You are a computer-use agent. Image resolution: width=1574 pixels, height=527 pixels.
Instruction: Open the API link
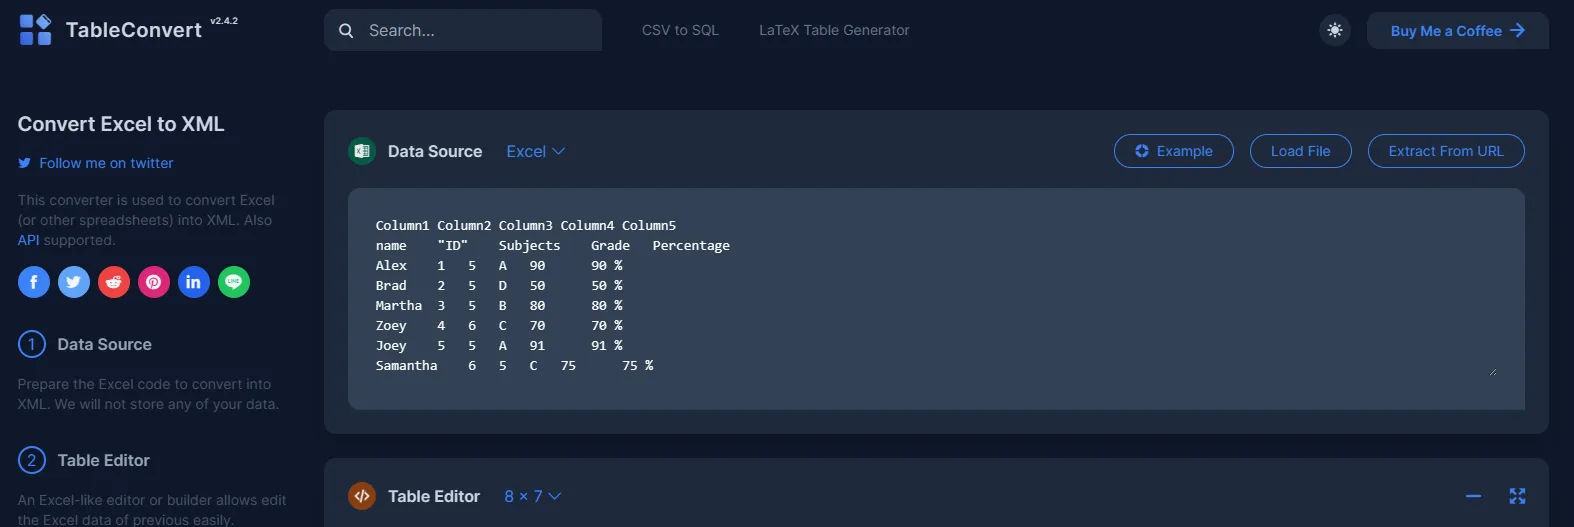(x=28, y=240)
